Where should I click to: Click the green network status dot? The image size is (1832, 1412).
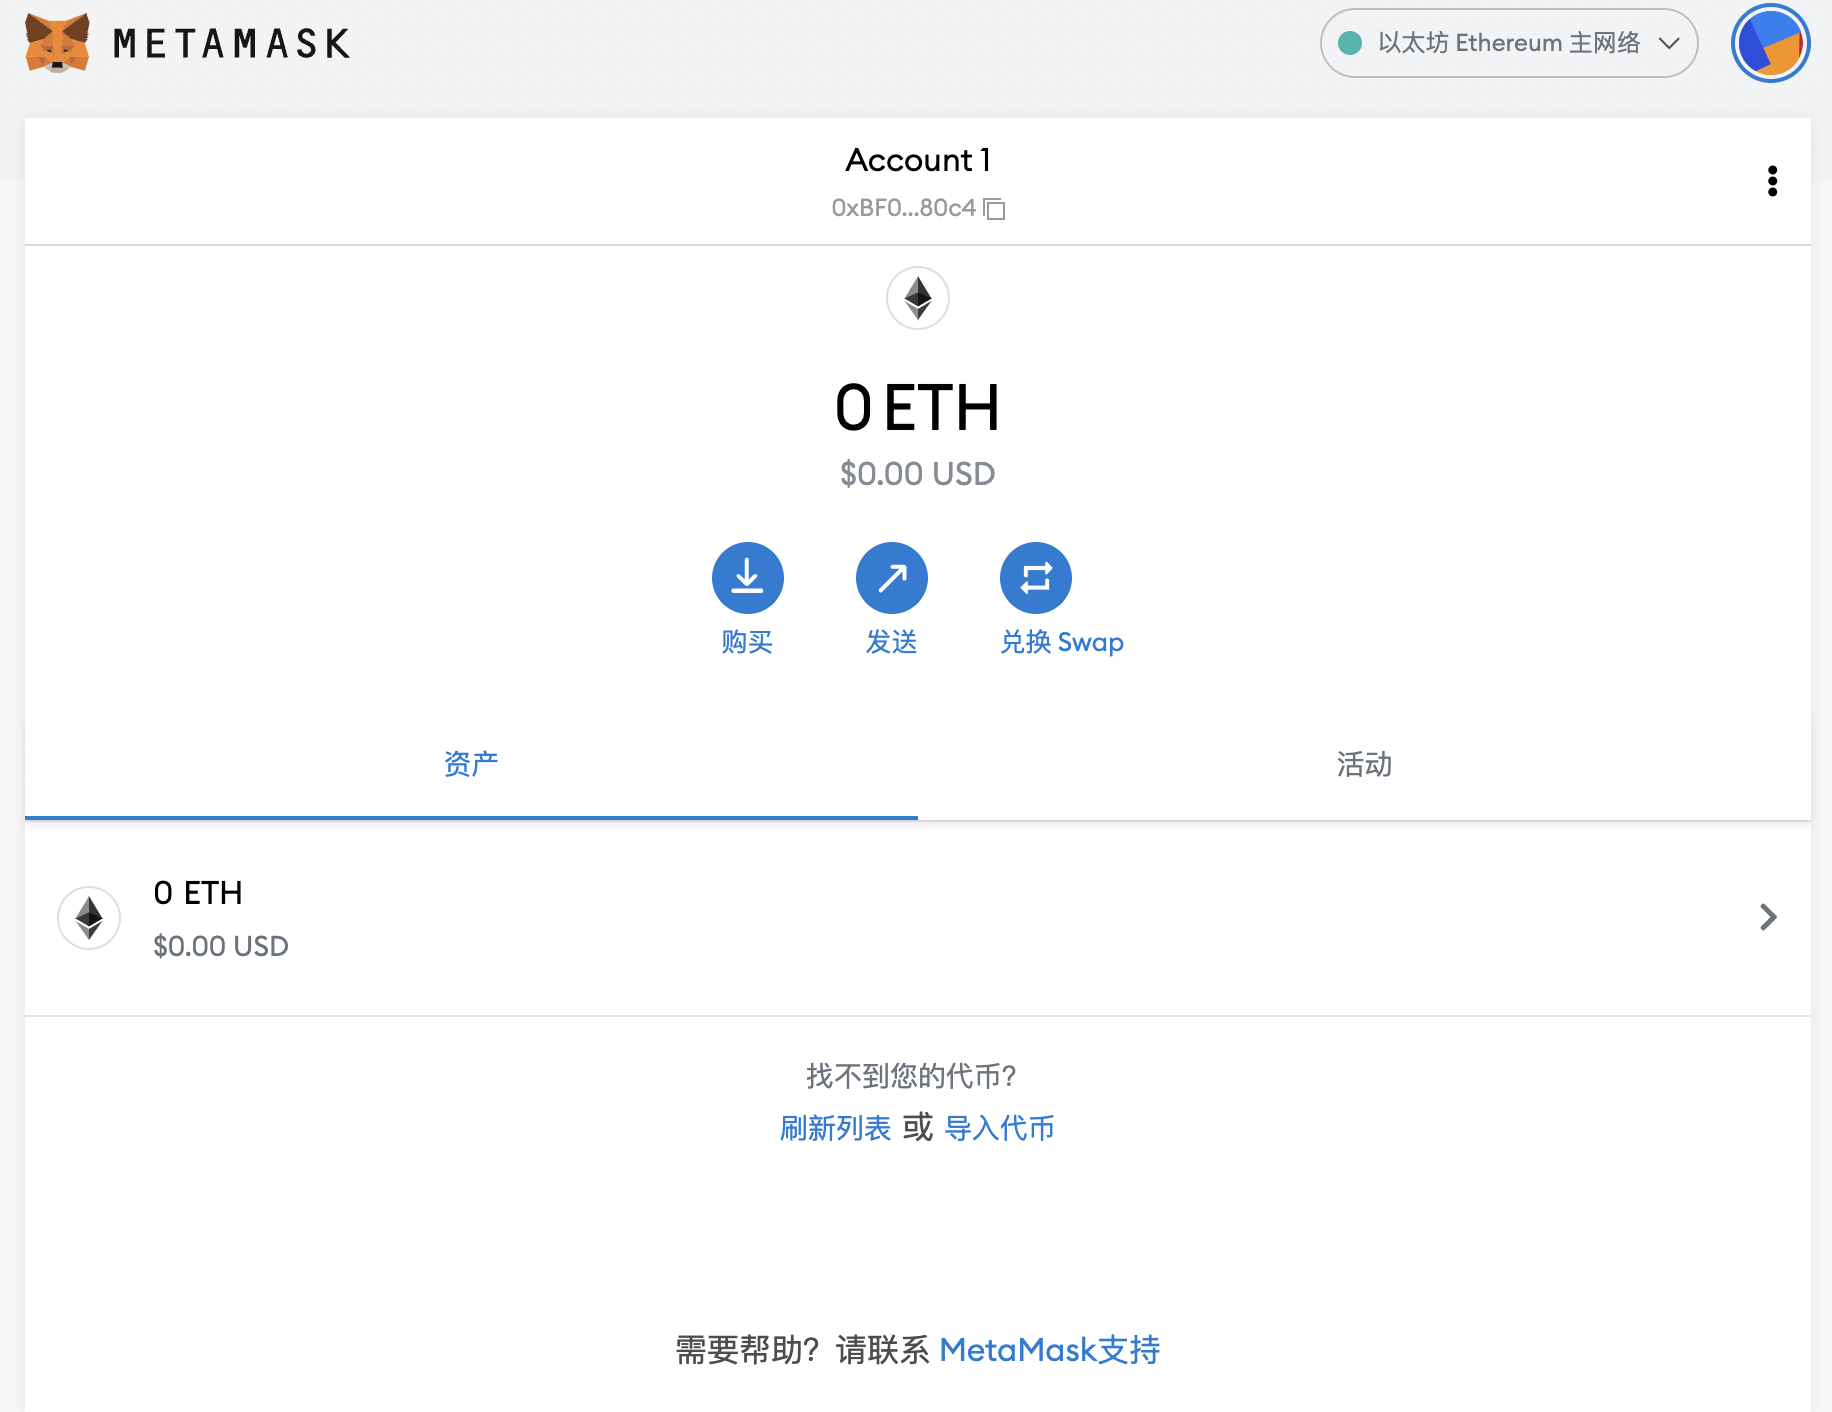pyautogui.click(x=1350, y=43)
